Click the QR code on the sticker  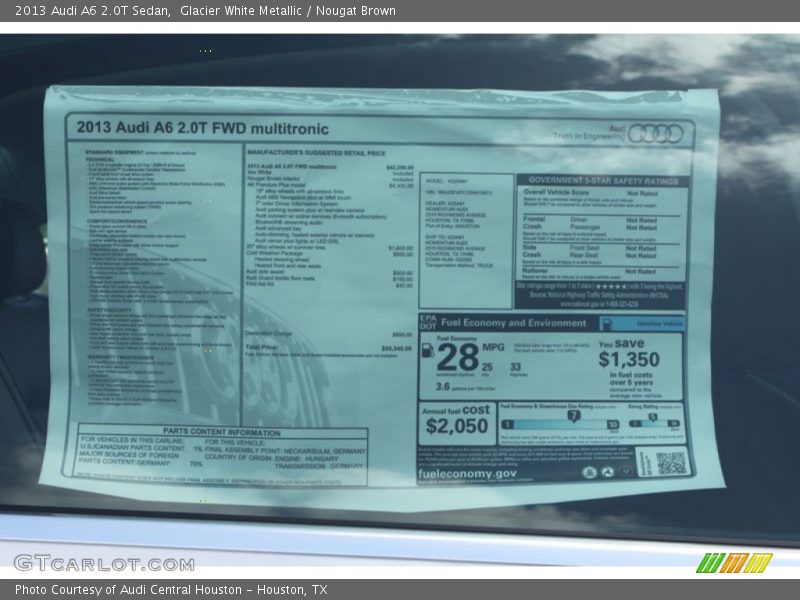click(672, 463)
